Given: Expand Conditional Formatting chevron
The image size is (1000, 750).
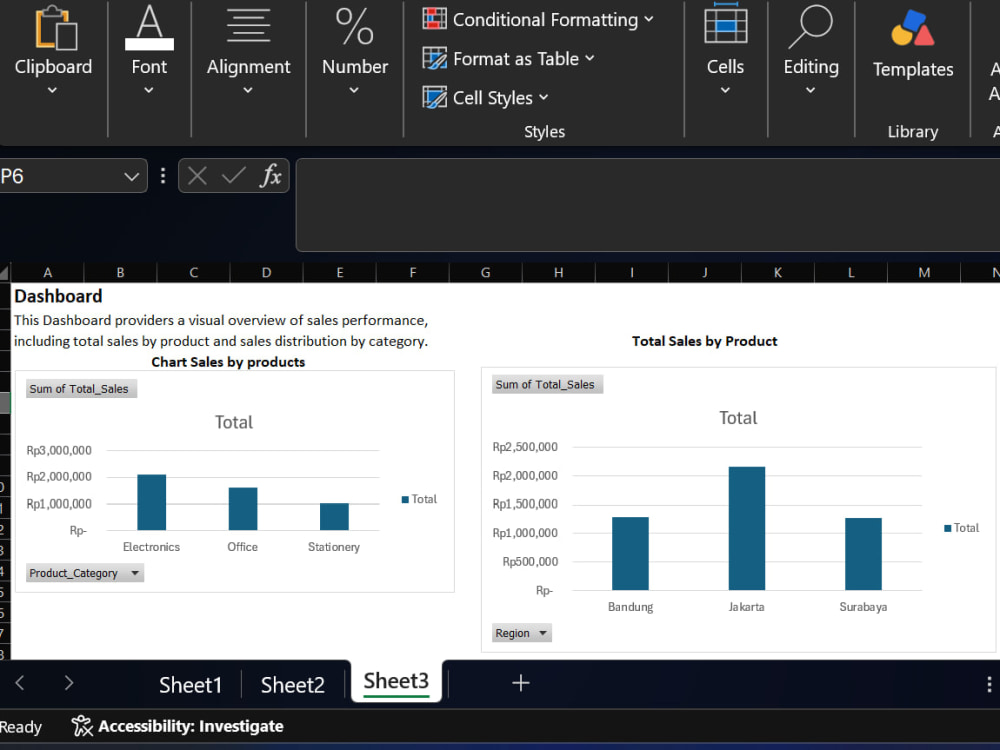Looking at the screenshot, I should (649, 19).
